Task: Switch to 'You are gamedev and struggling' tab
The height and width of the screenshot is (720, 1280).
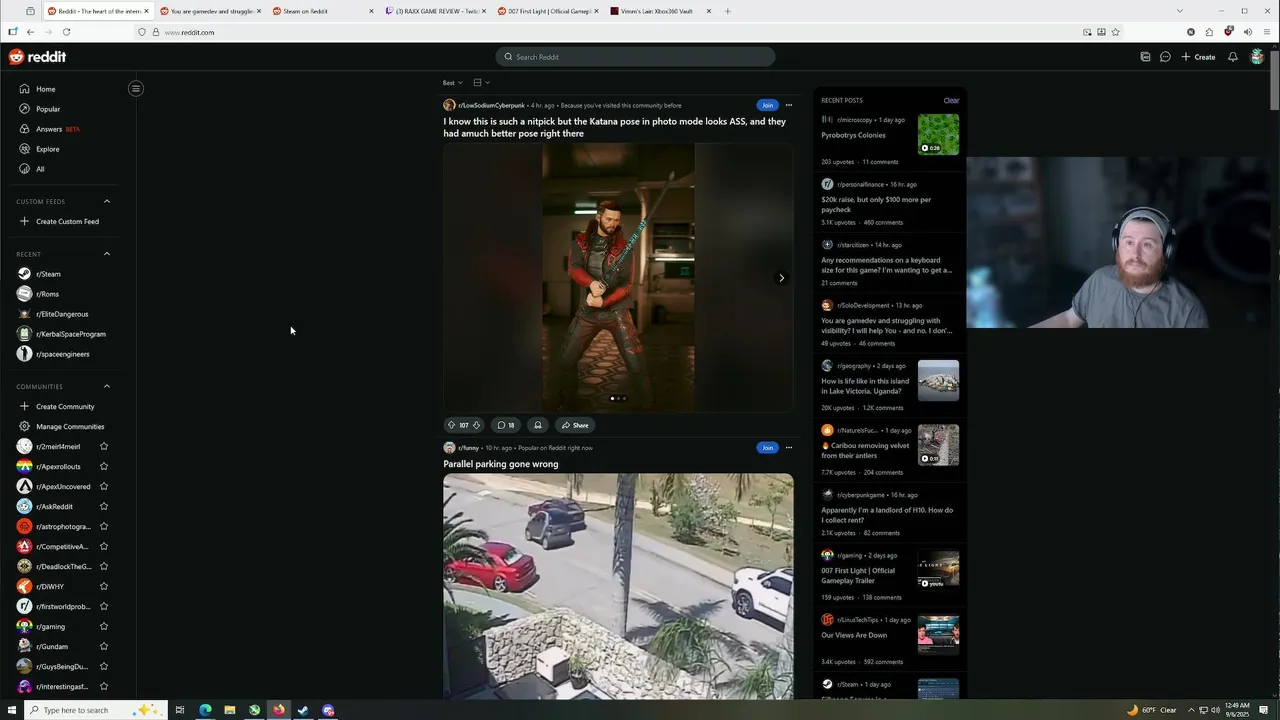Action: point(210,11)
